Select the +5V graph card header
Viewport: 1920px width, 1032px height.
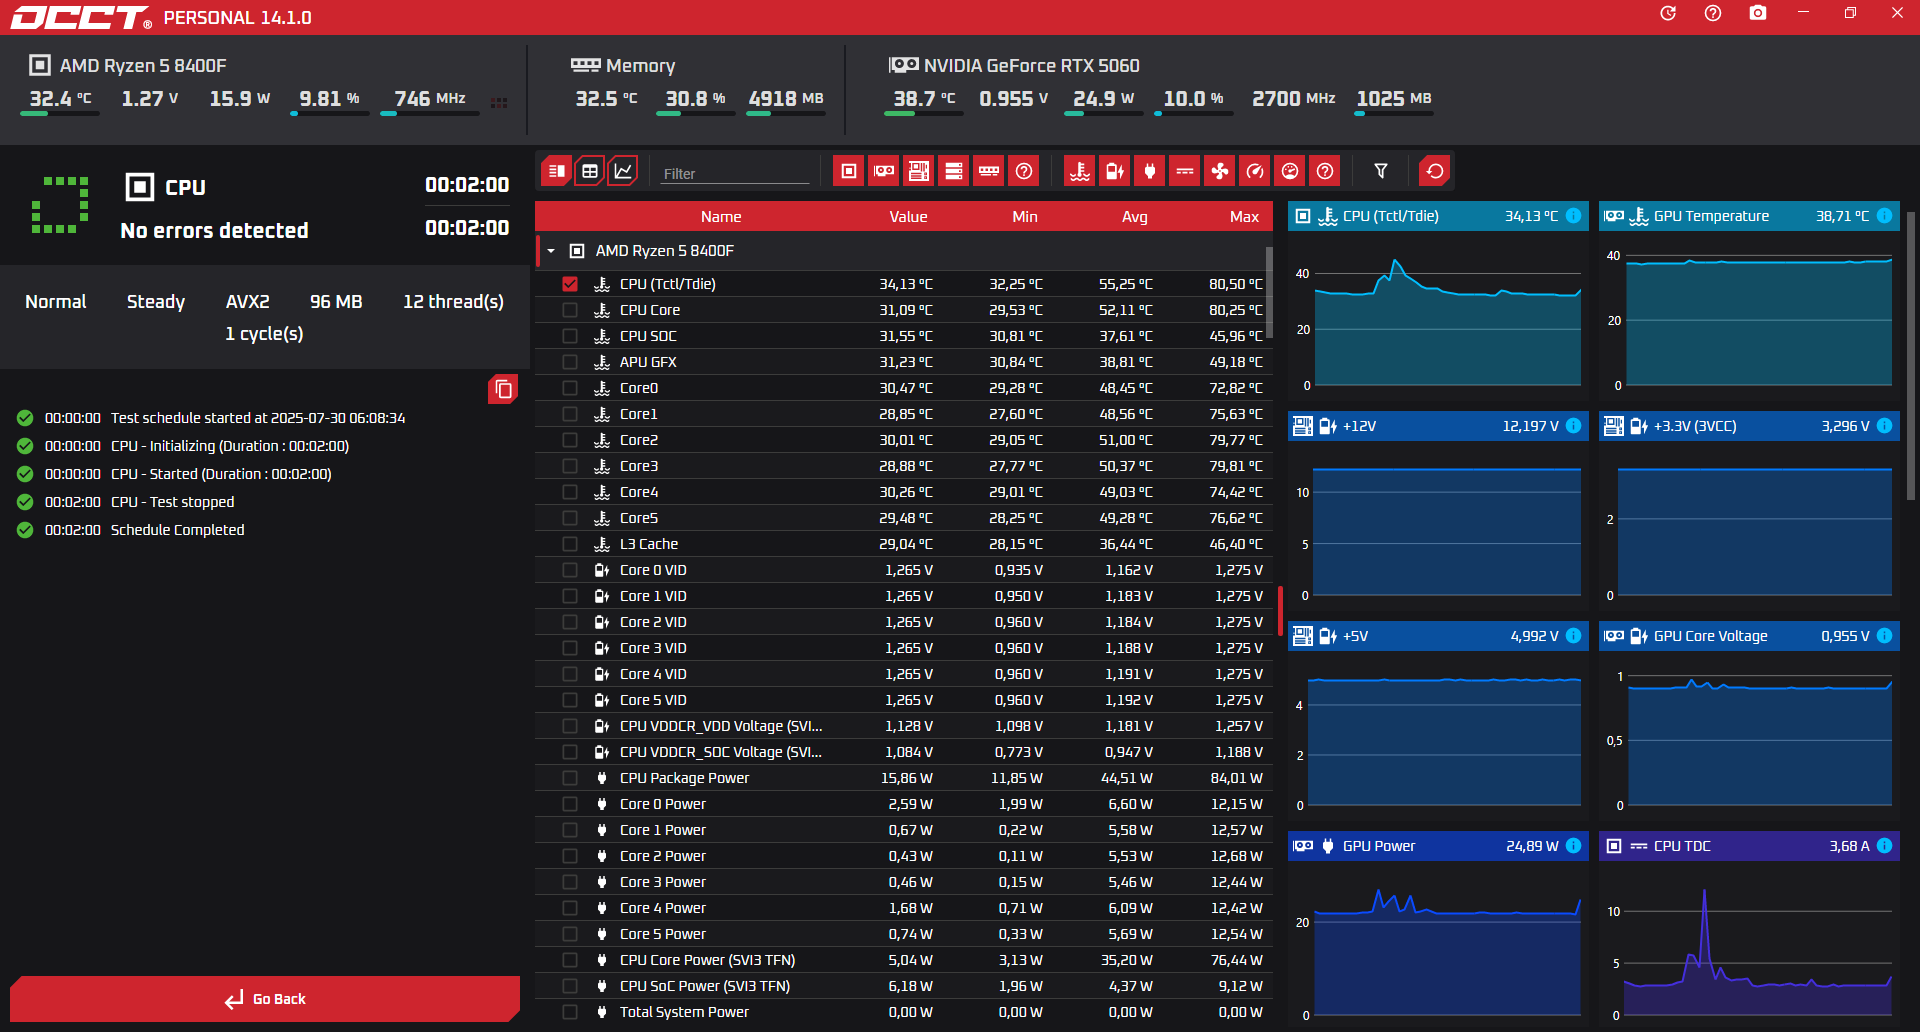1438,636
